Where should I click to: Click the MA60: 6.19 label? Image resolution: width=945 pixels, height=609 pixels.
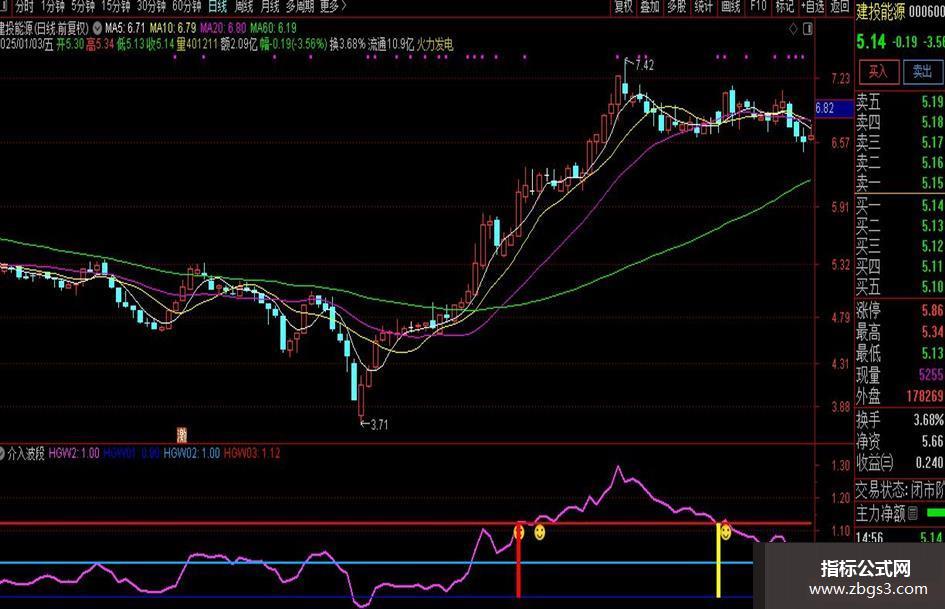273,28
